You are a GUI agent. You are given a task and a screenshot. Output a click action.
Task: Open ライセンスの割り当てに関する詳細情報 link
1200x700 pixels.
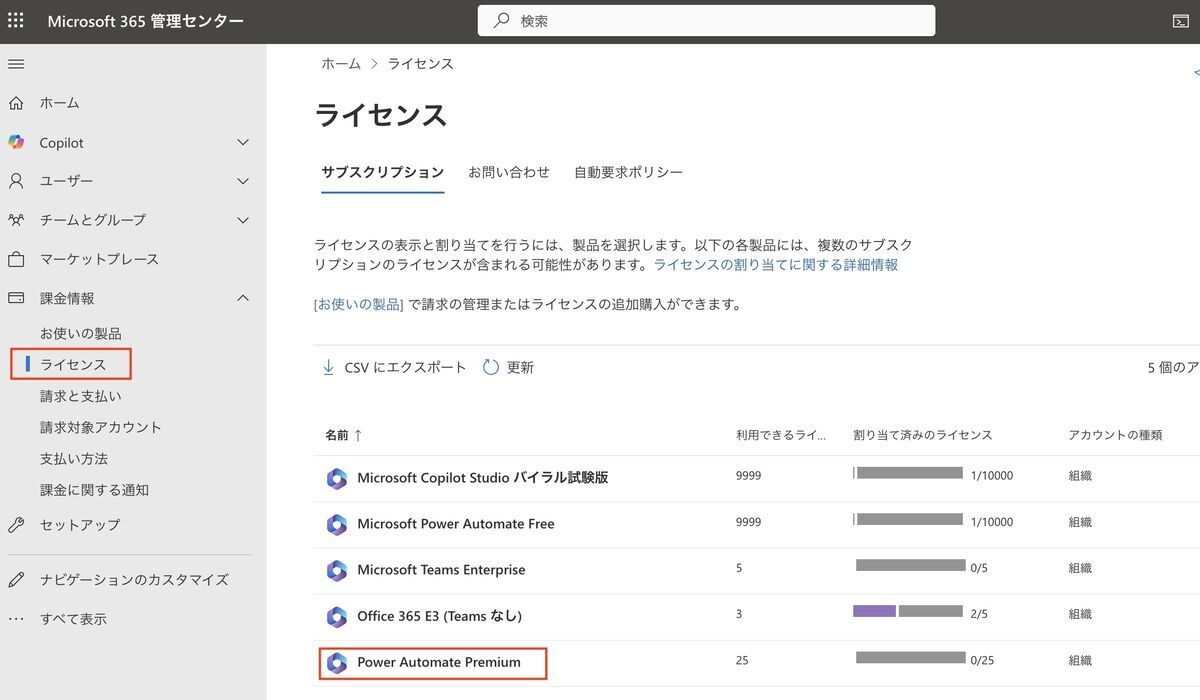coord(776,265)
